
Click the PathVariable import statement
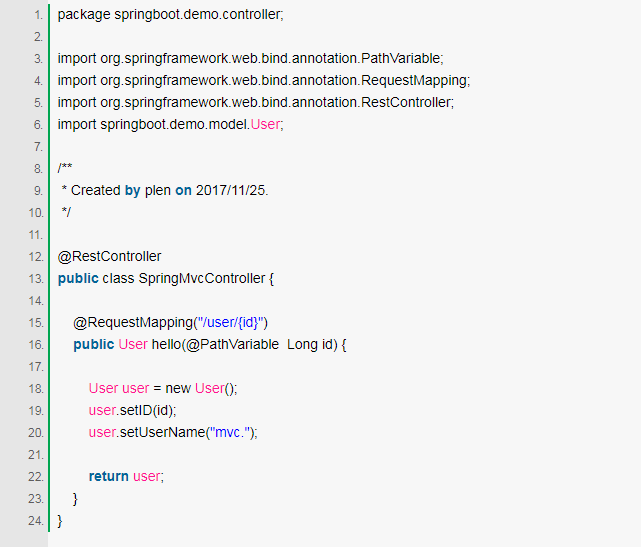pos(251,58)
